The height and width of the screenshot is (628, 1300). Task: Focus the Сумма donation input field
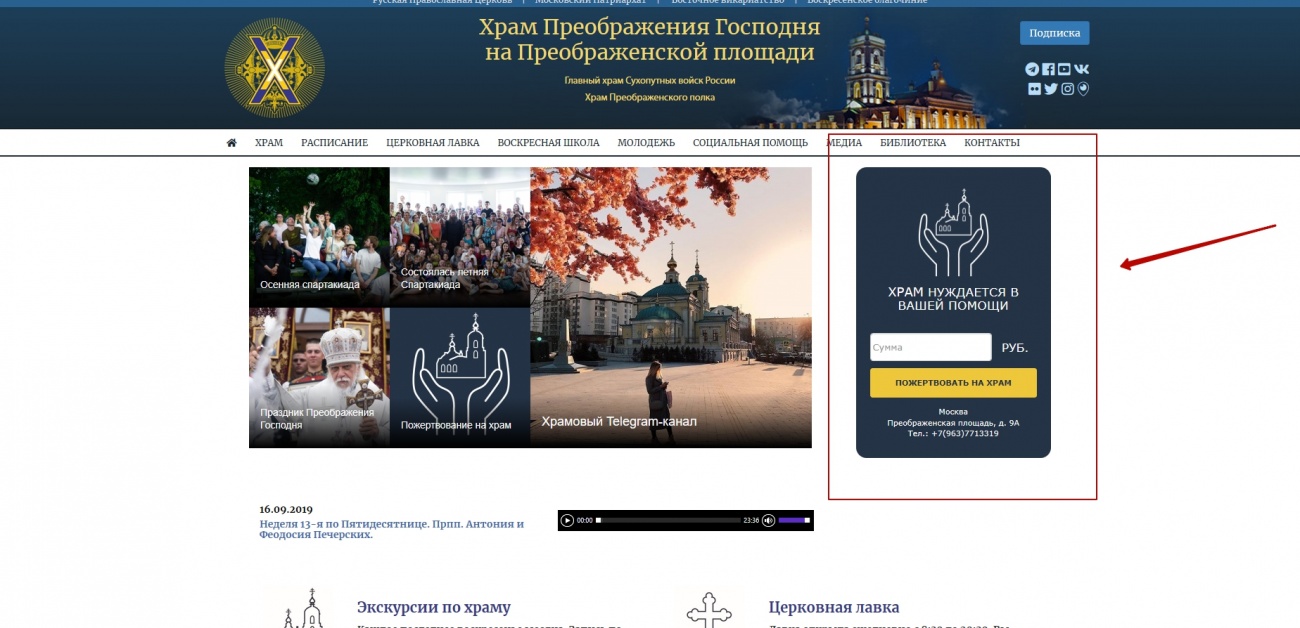point(931,347)
